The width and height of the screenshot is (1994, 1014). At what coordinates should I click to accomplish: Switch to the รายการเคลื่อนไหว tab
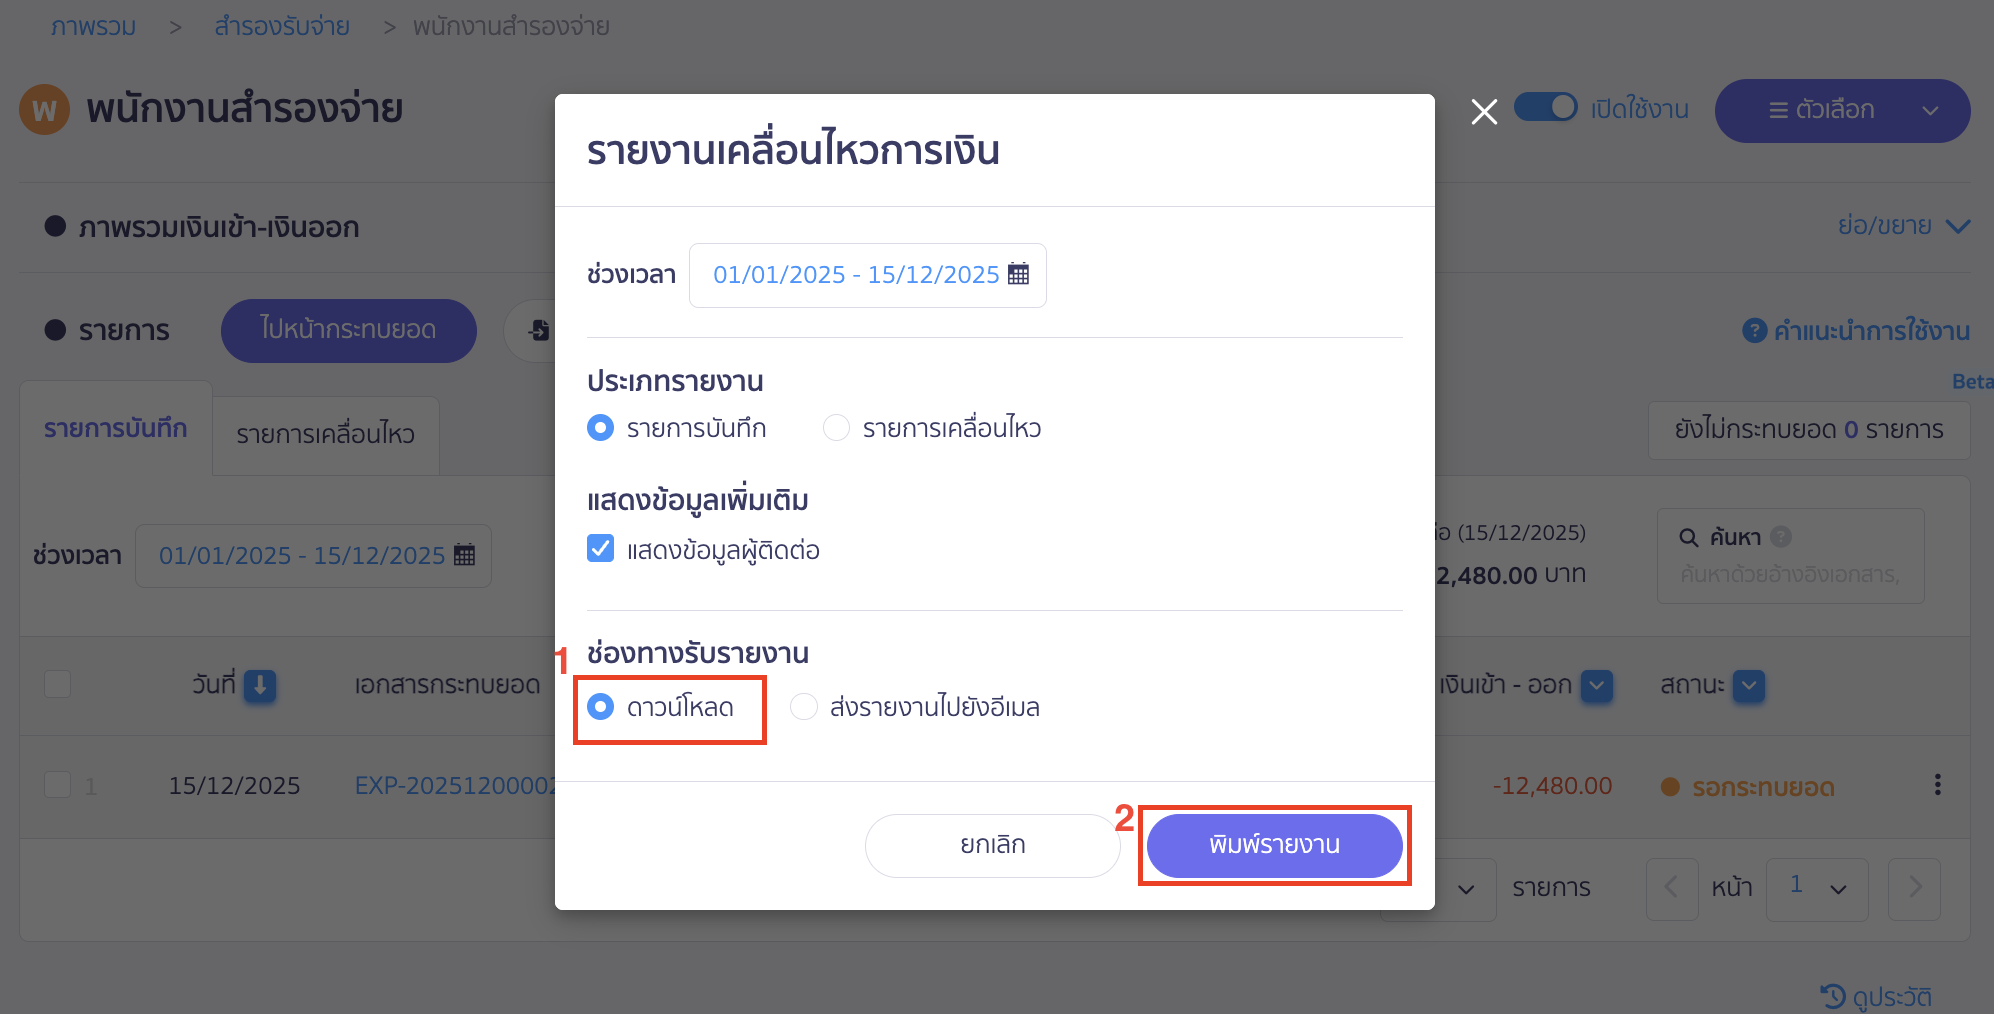[325, 434]
